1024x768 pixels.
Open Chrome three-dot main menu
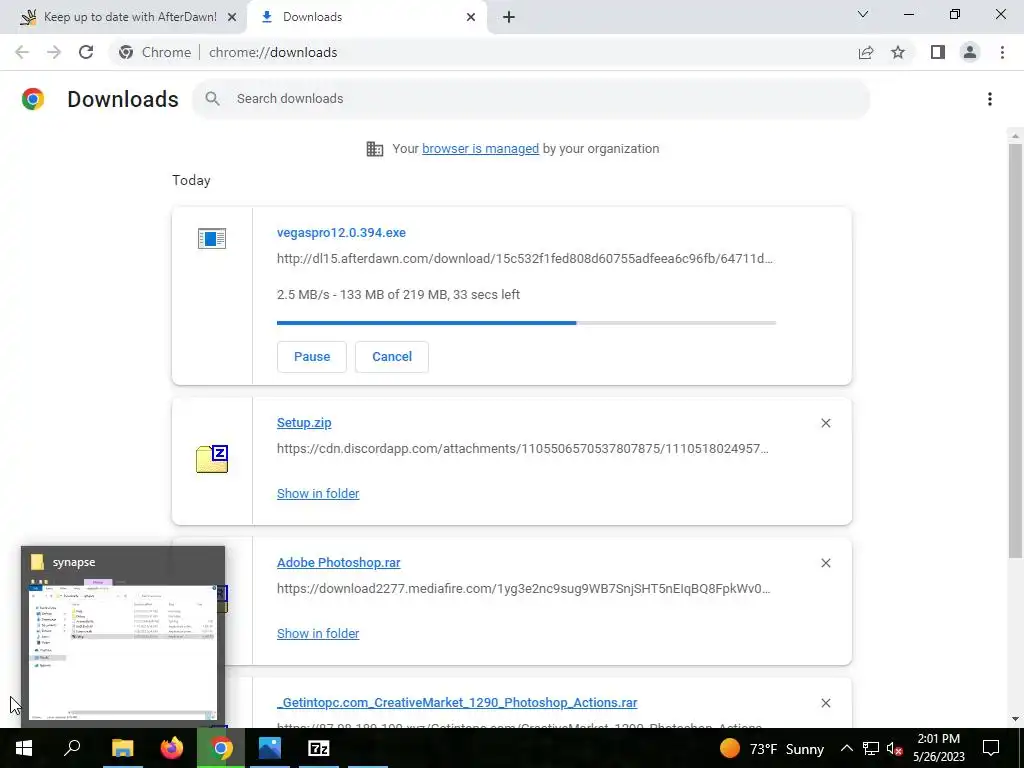tap(1002, 52)
